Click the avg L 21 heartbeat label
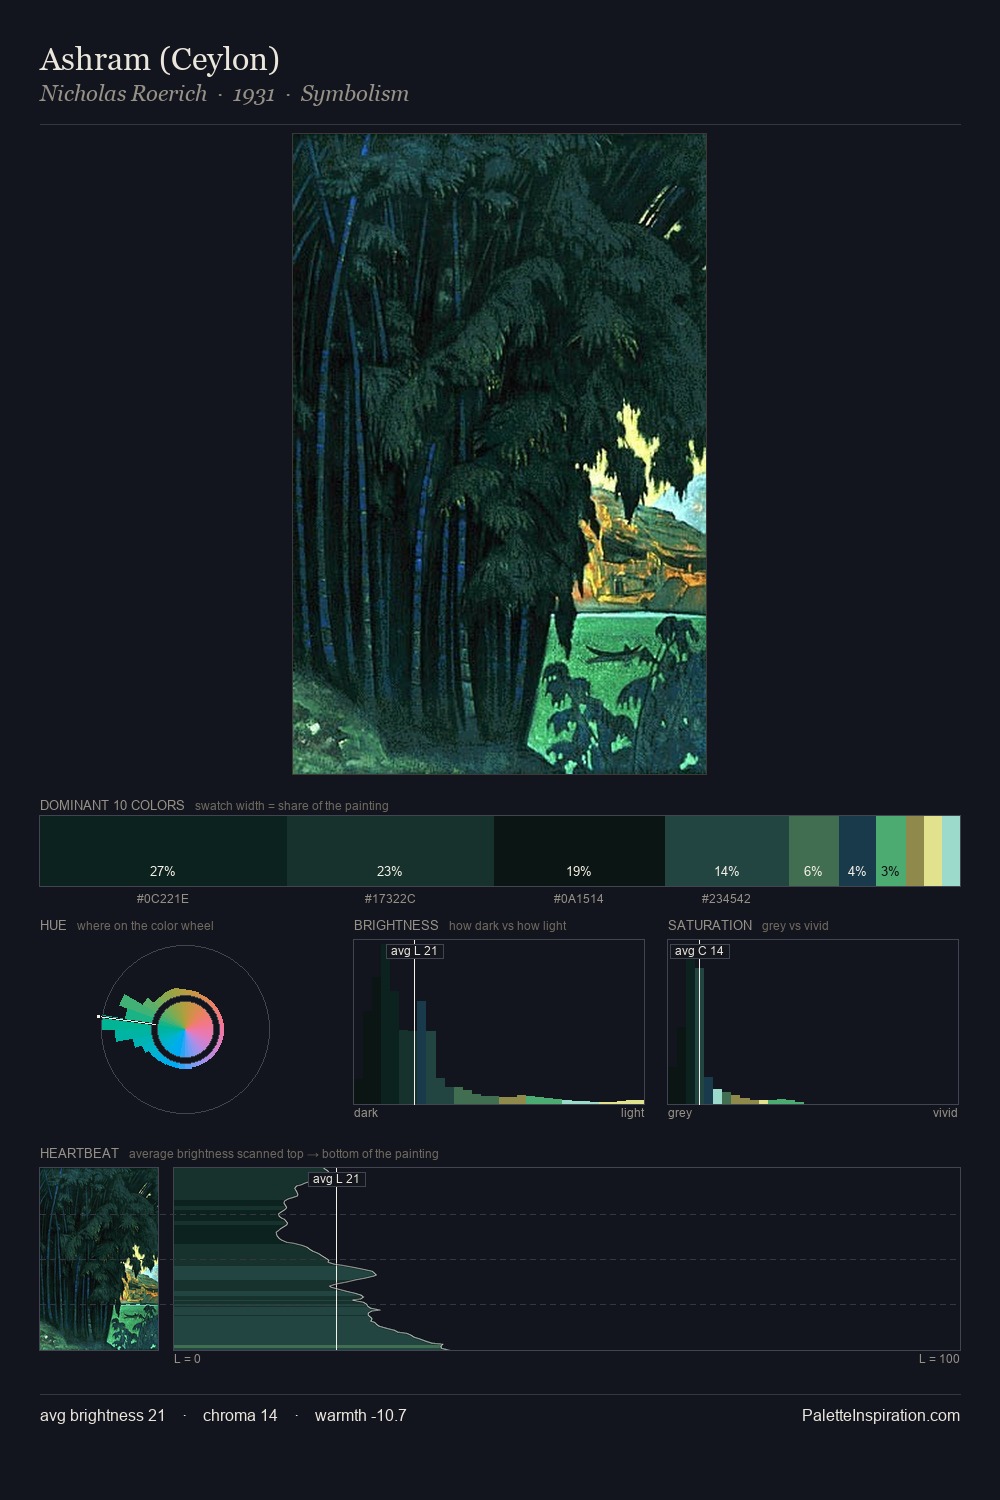 click(x=336, y=1179)
